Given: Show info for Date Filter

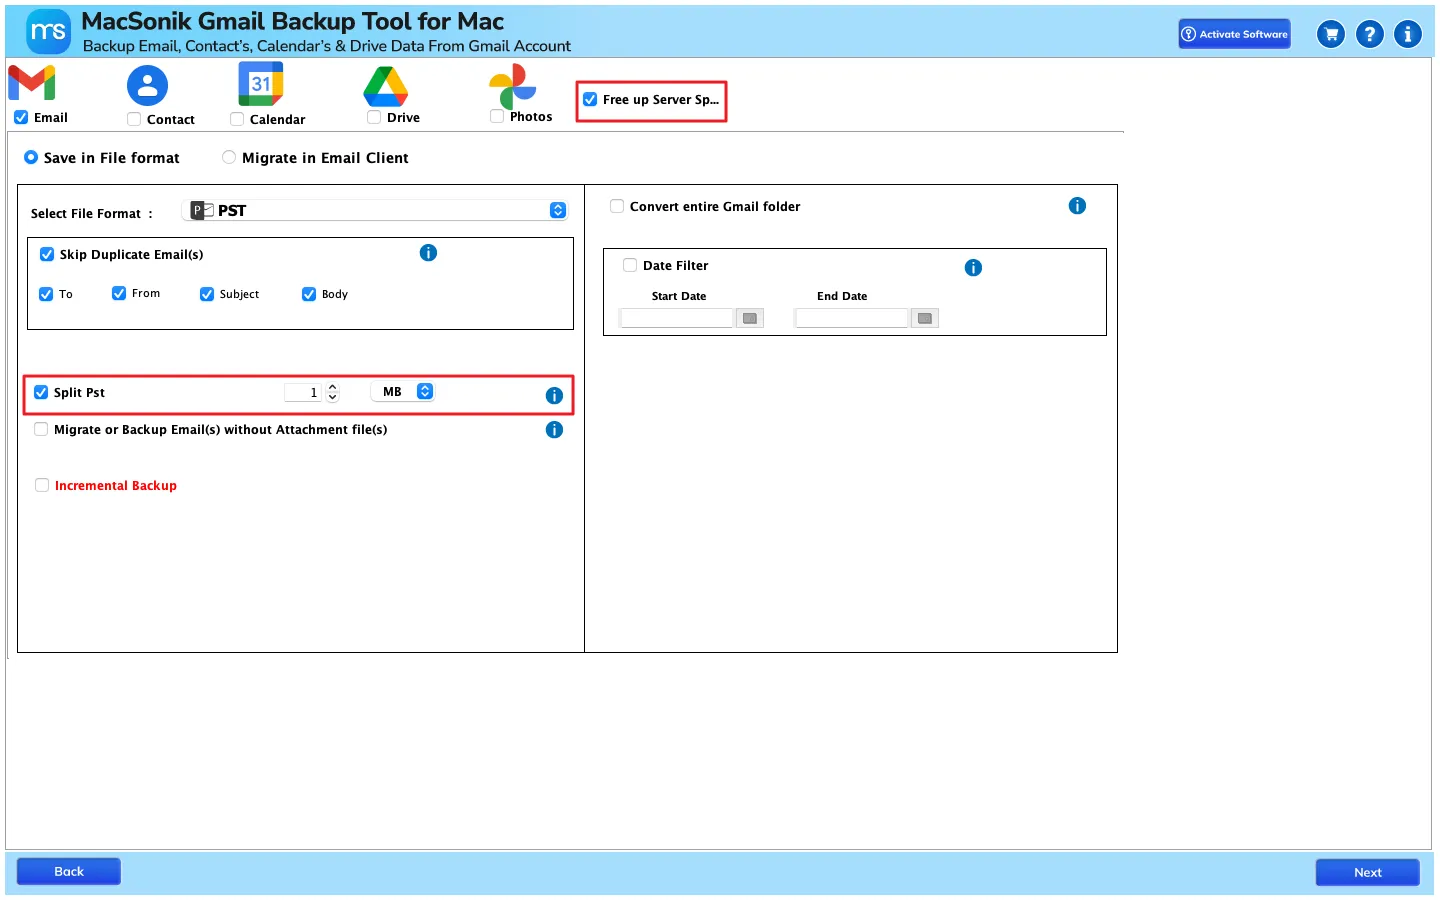Looking at the screenshot, I should pos(973,268).
